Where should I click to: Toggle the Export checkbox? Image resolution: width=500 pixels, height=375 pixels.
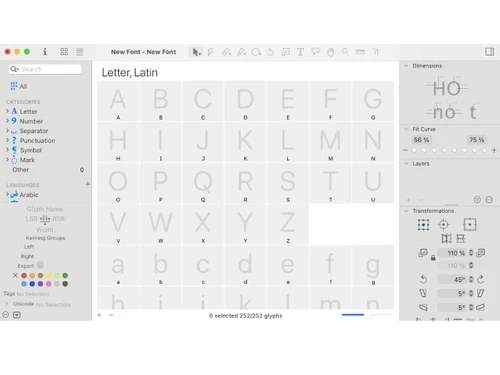tap(40, 265)
